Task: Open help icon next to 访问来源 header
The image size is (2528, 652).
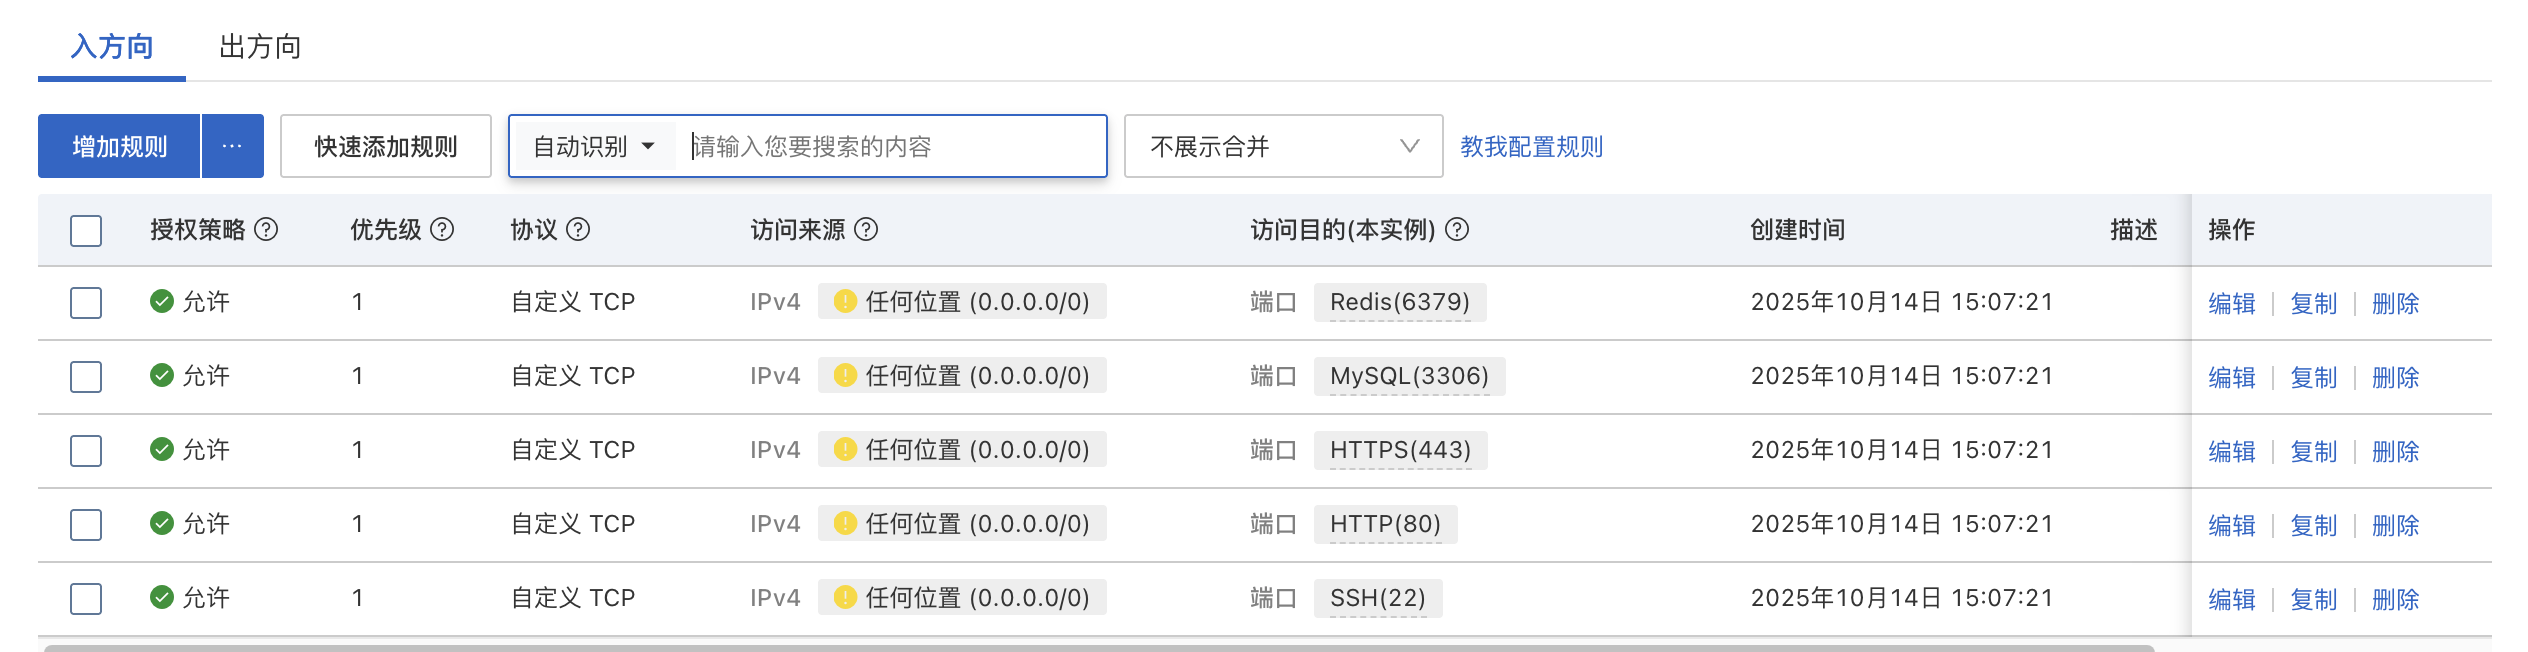Action: (x=866, y=229)
